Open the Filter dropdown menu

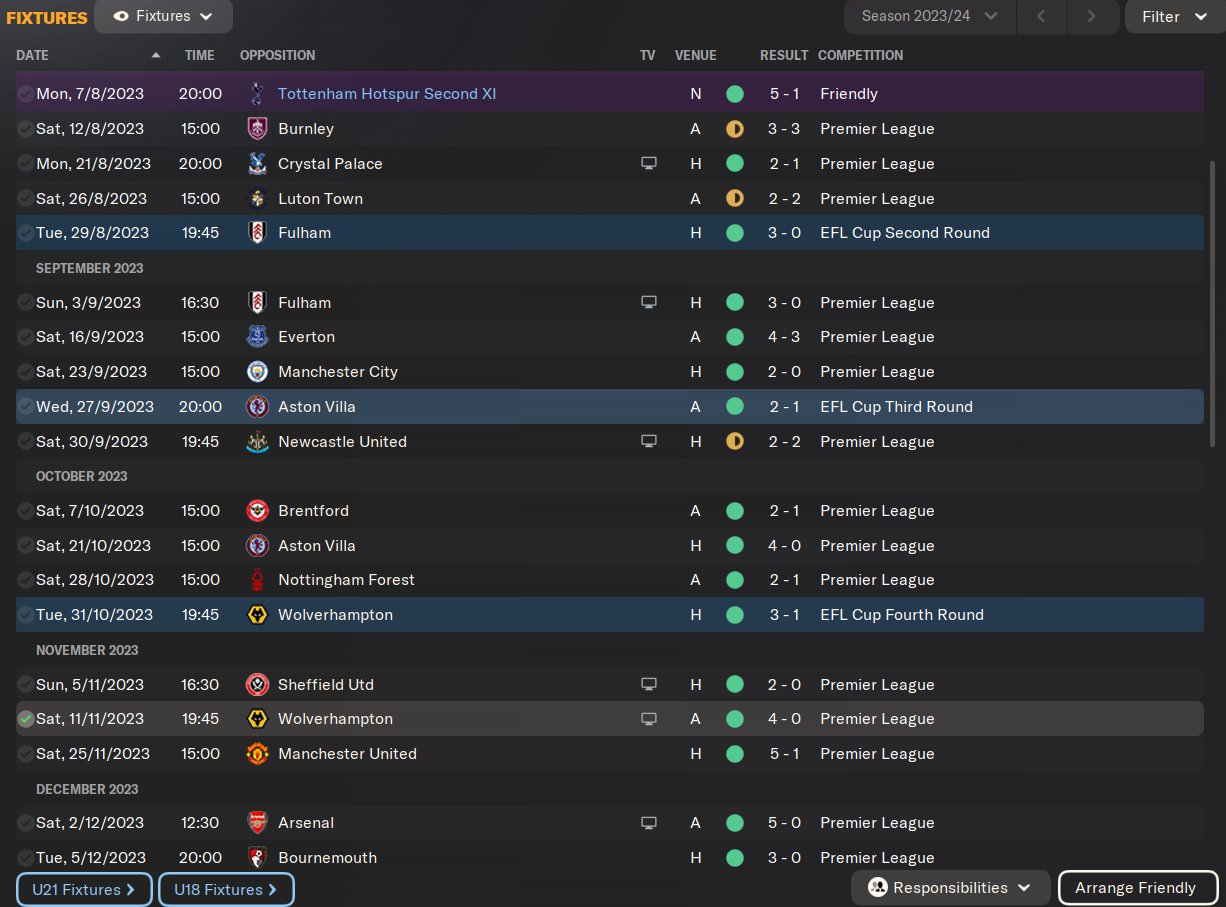[1174, 16]
